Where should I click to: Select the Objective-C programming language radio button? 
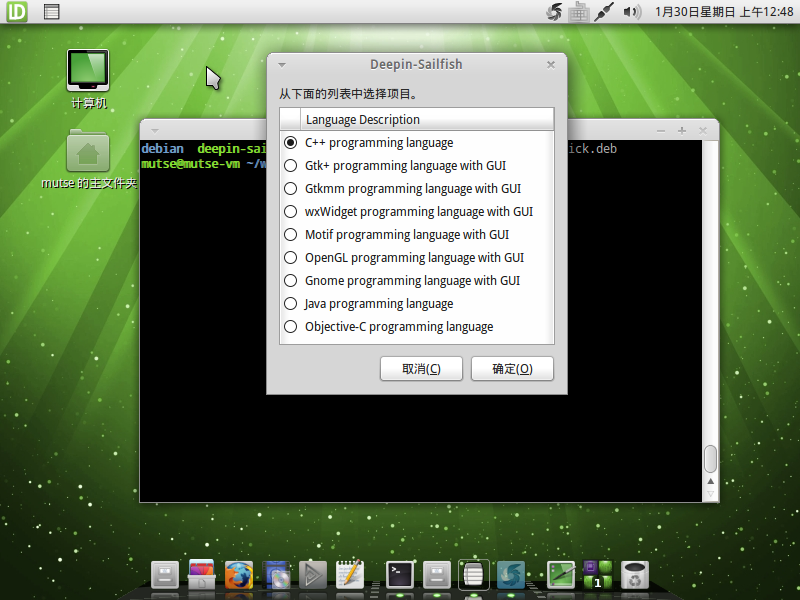290,327
